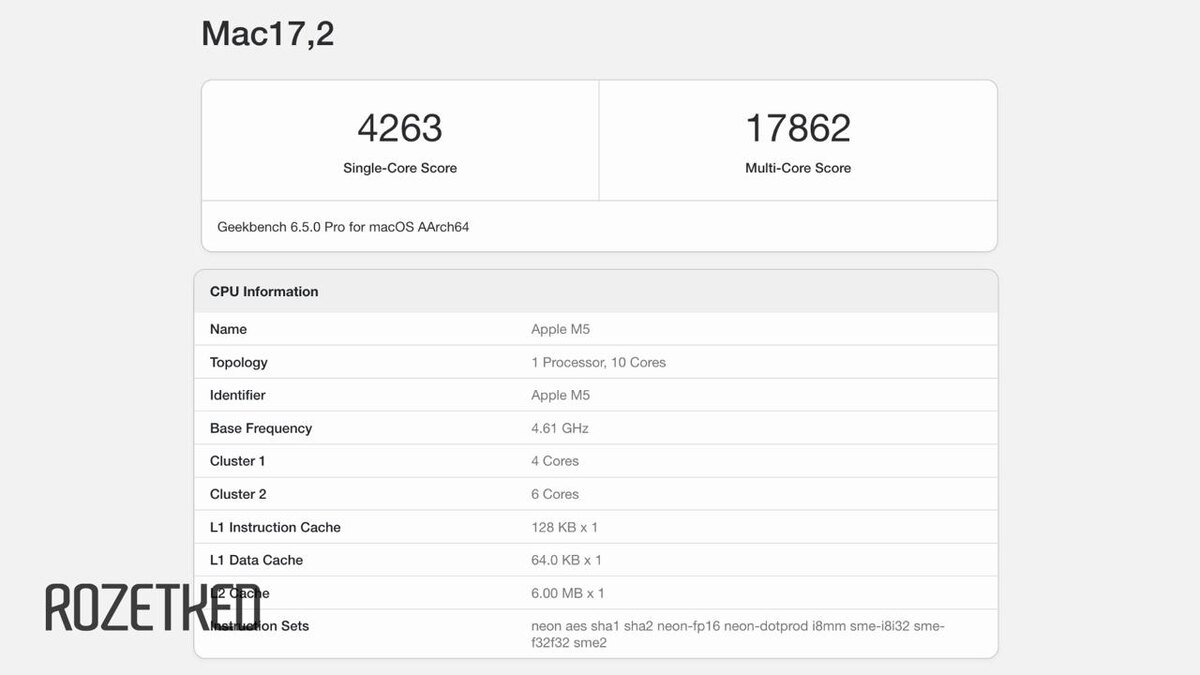This screenshot has height=675, width=1200.
Task: Click the Topology row label
Action: tap(239, 362)
